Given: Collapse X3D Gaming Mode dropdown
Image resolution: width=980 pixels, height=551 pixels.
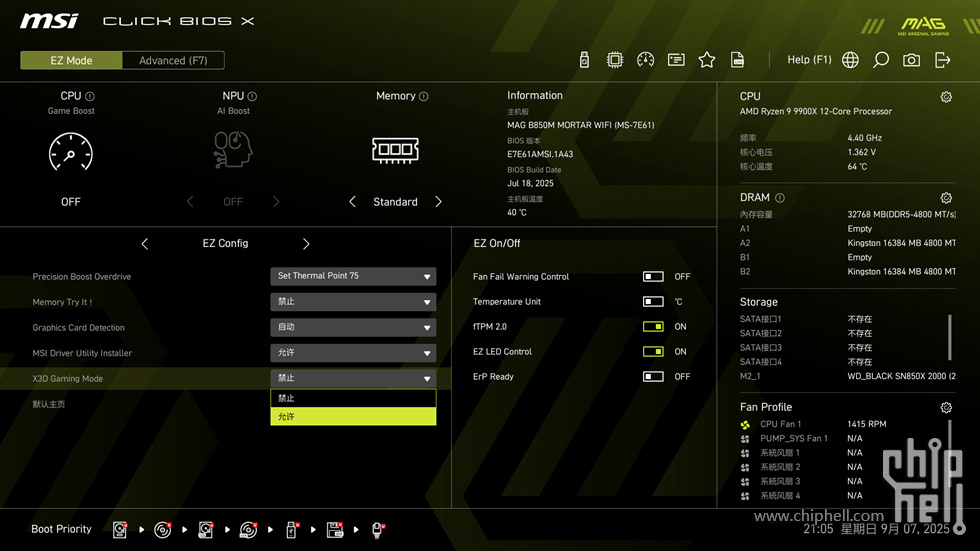Looking at the screenshot, I should point(353,379).
